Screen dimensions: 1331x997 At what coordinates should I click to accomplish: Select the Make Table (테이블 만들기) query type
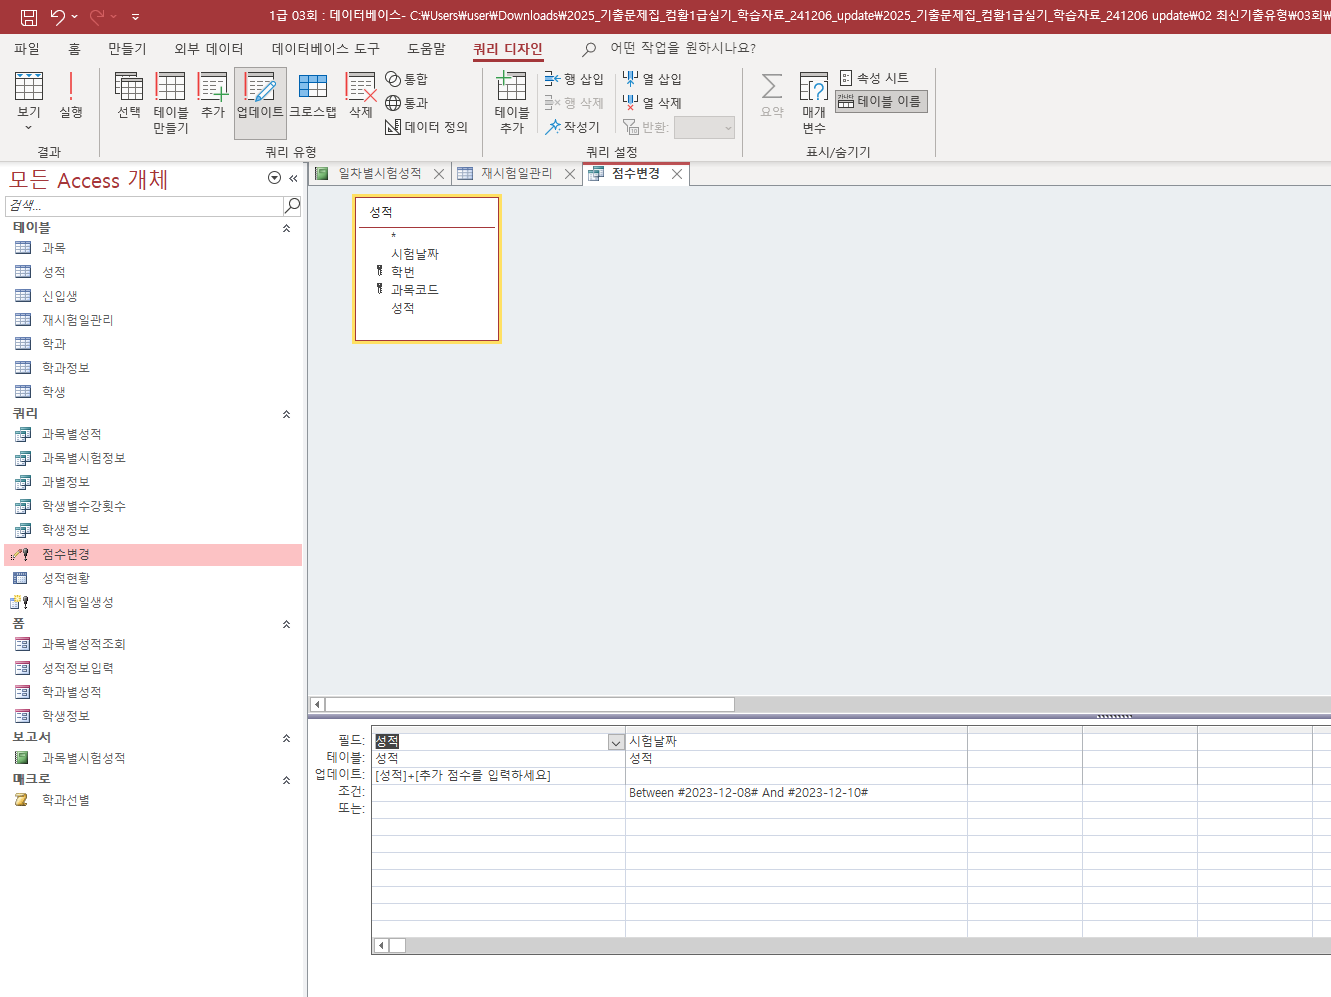click(170, 102)
